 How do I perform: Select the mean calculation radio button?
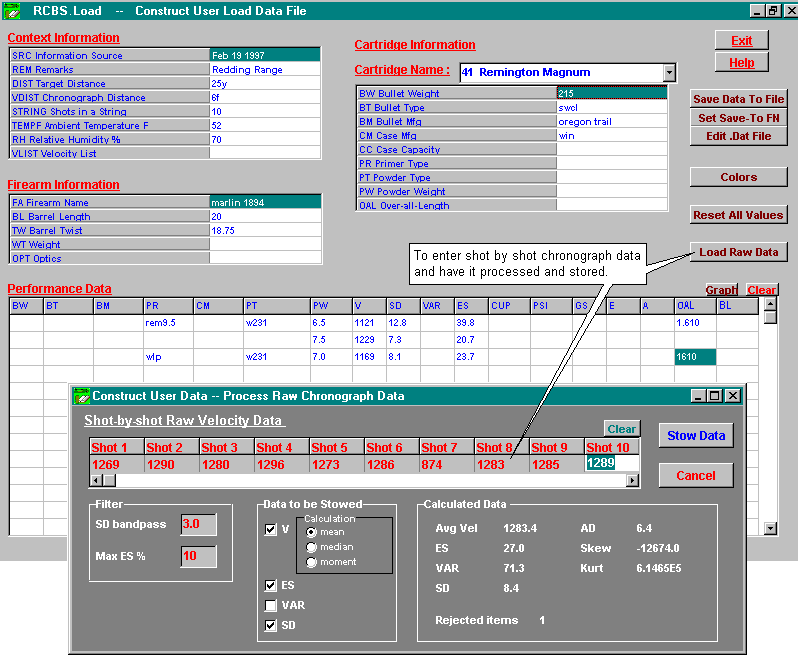tap(311, 532)
